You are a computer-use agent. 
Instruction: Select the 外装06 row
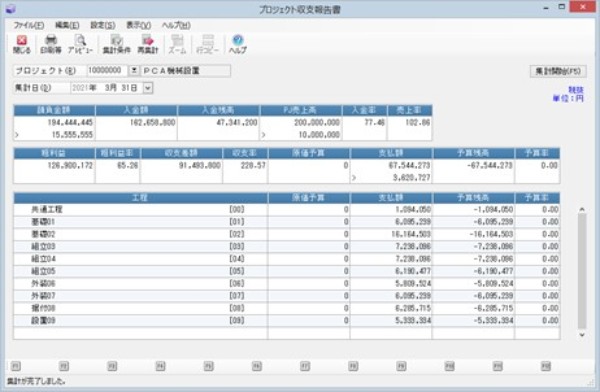pyautogui.click(x=287, y=283)
